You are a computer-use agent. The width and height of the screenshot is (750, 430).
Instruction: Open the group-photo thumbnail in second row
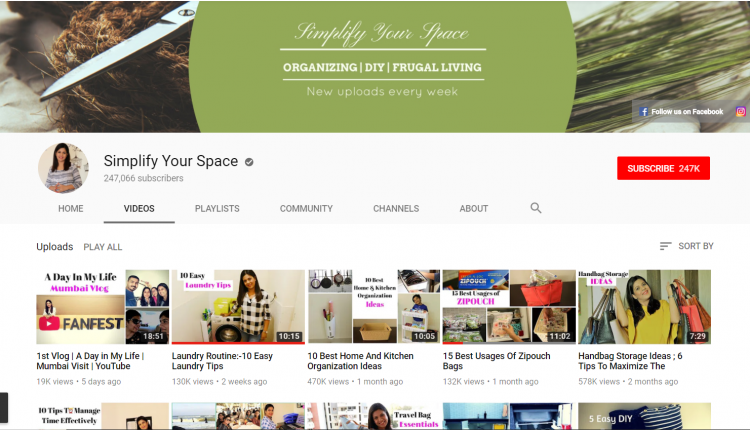(238, 416)
